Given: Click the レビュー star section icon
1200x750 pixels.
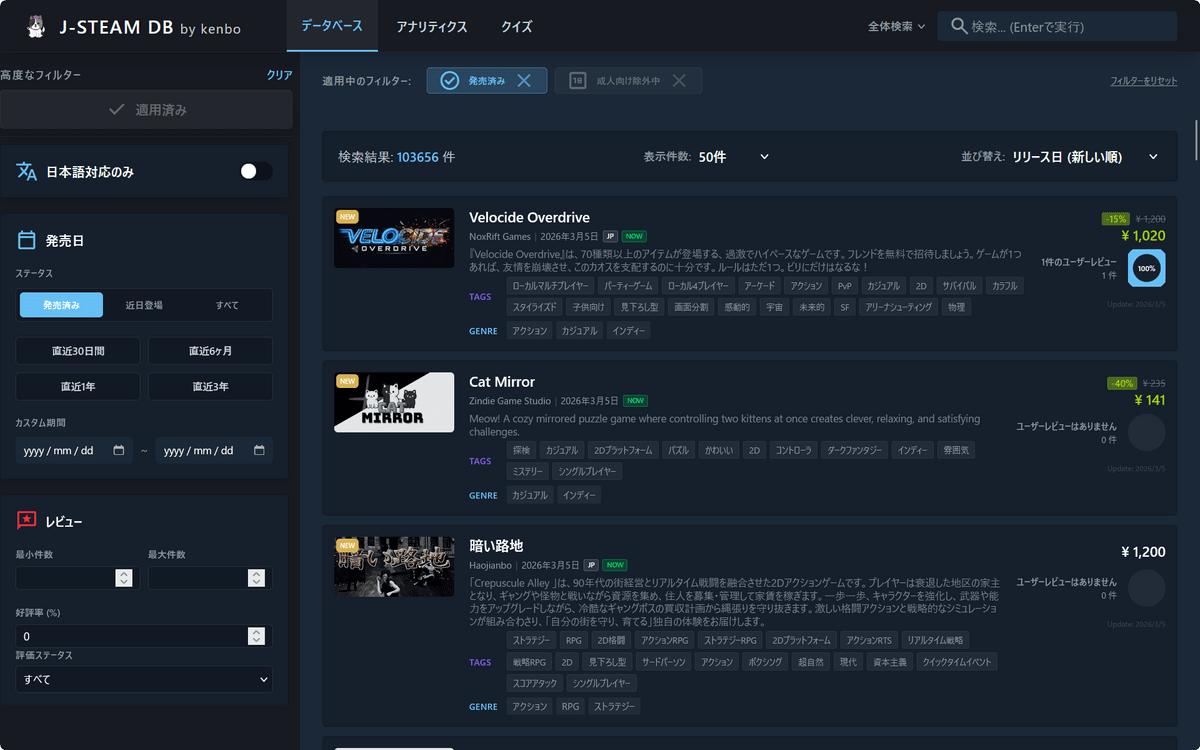Looking at the screenshot, I should 27,521.
